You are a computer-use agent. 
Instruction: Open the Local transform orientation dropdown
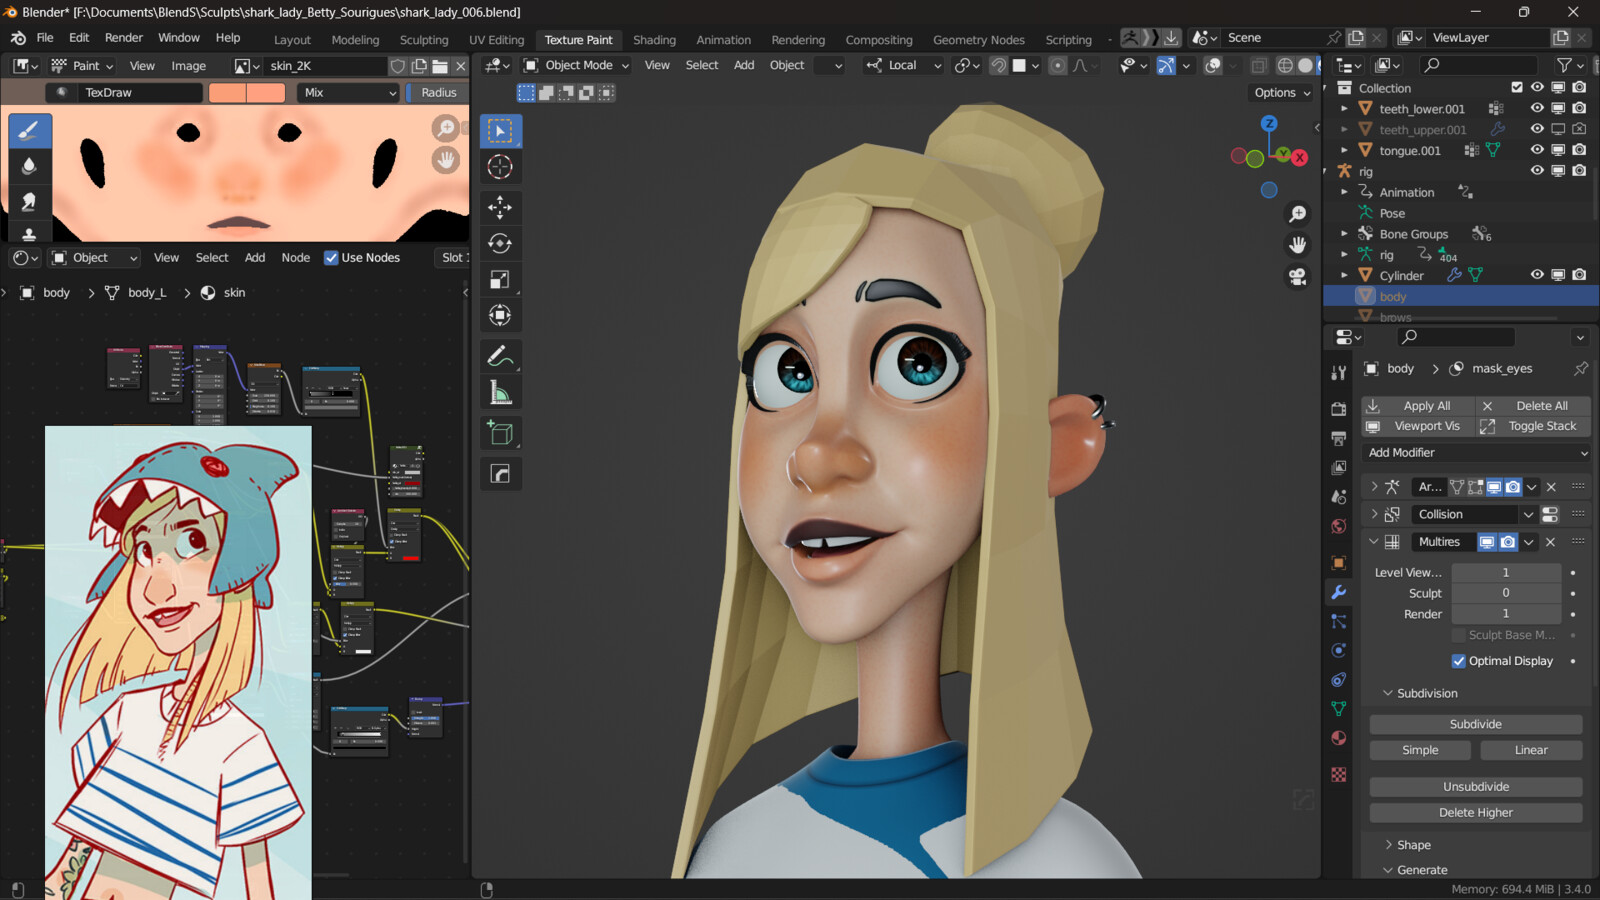click(x=903, y=65)
